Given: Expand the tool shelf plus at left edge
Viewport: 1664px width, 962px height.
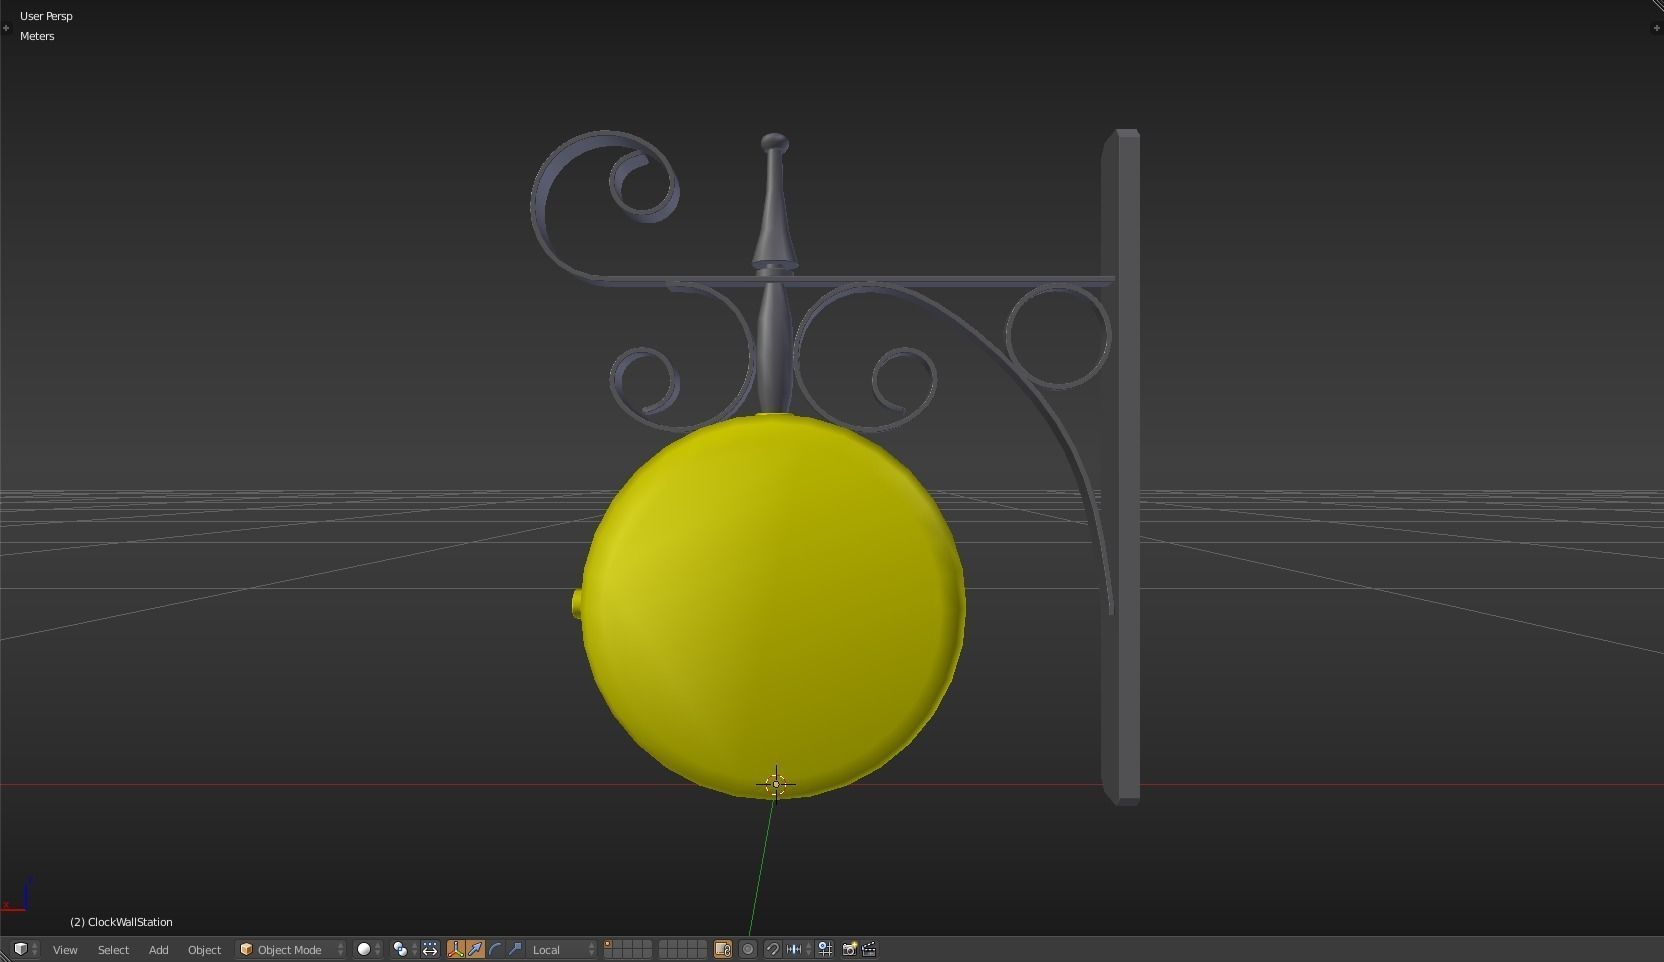Looking at the screenshot, I should [x=6, y=28].
